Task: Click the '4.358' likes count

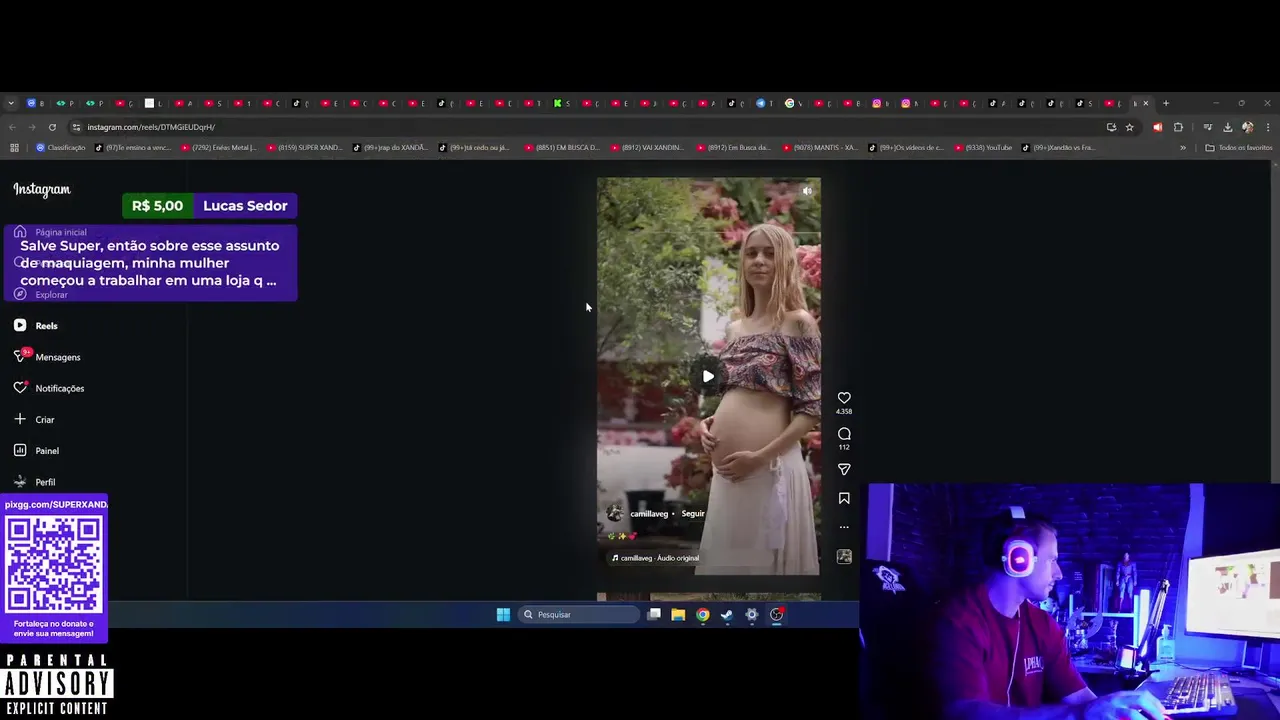Action: click(x=844, y=411)
